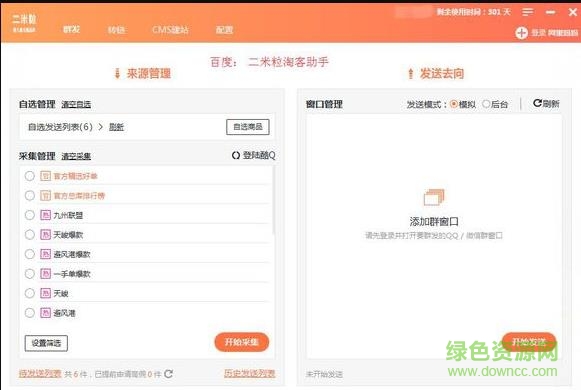Click the 逛风港 row label
This screenshot has width=581, height=390.
[64, 313]
